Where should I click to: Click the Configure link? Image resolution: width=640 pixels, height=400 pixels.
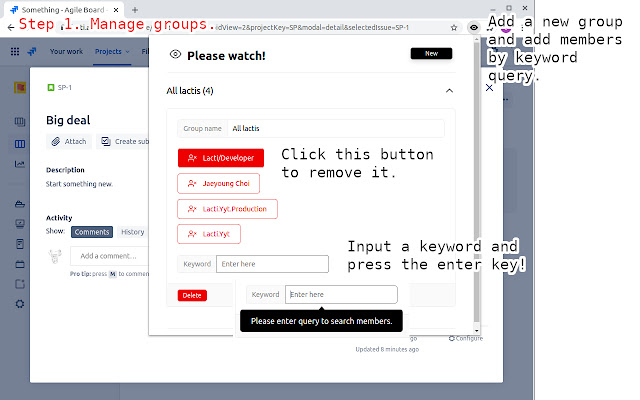[466, 338]
